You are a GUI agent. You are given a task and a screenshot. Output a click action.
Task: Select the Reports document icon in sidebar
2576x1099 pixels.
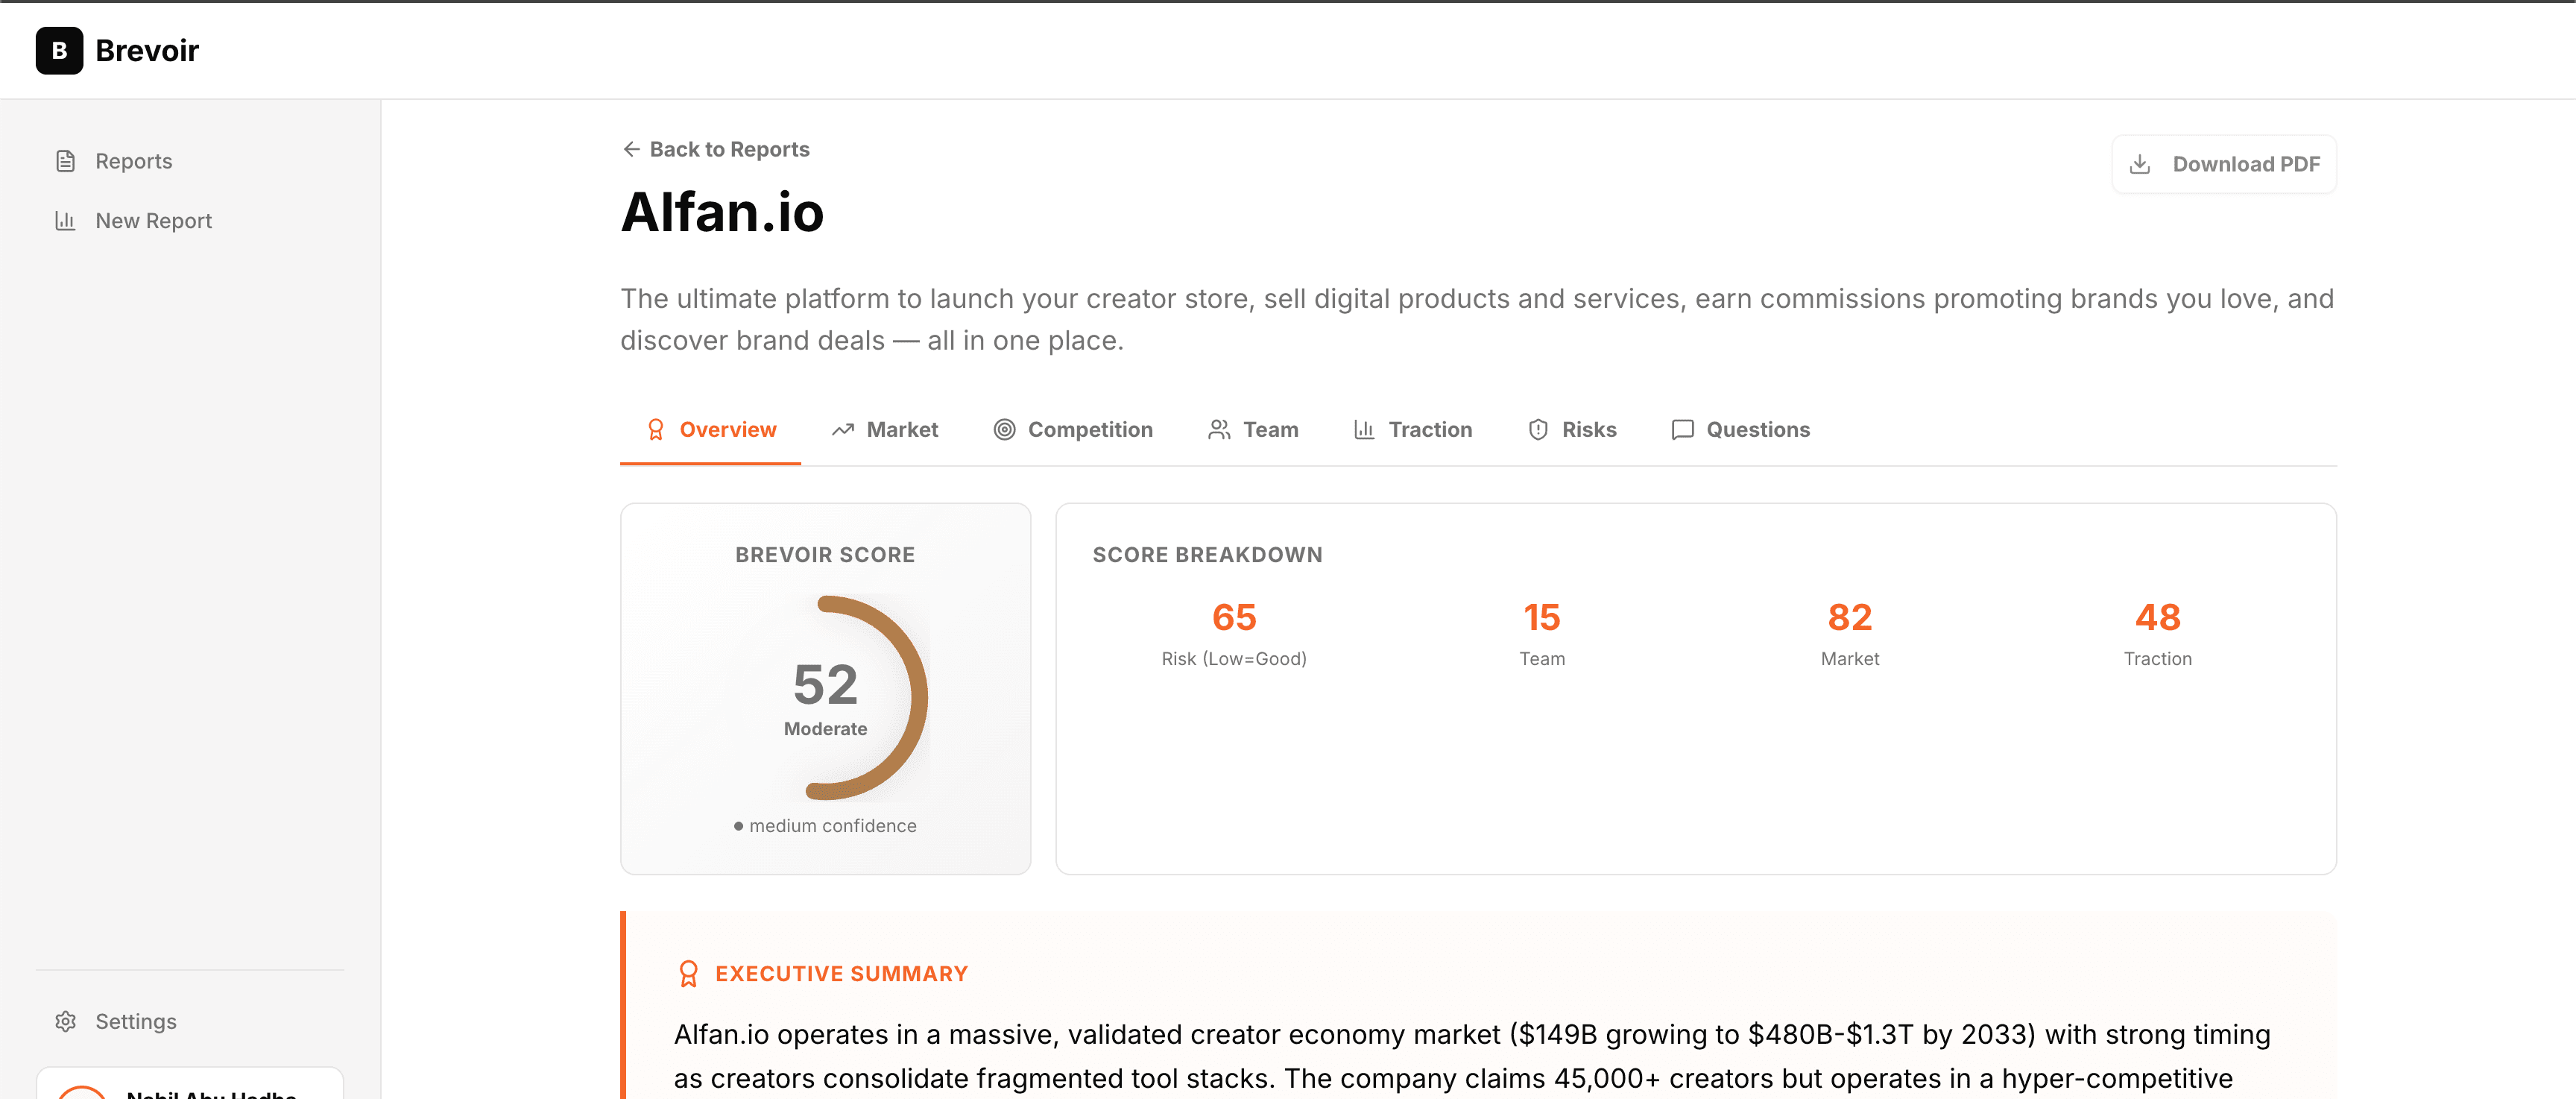(65, 160)
